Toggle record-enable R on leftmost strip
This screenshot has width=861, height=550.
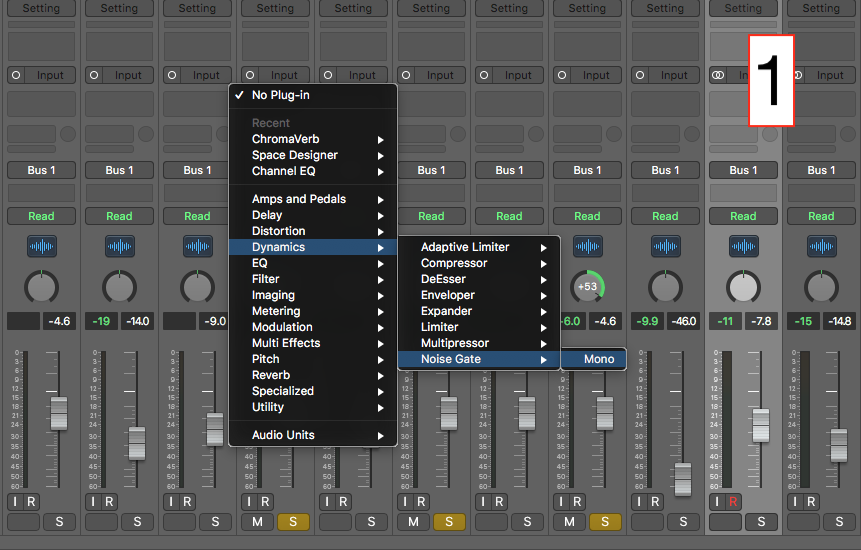(x=31, y=502)
